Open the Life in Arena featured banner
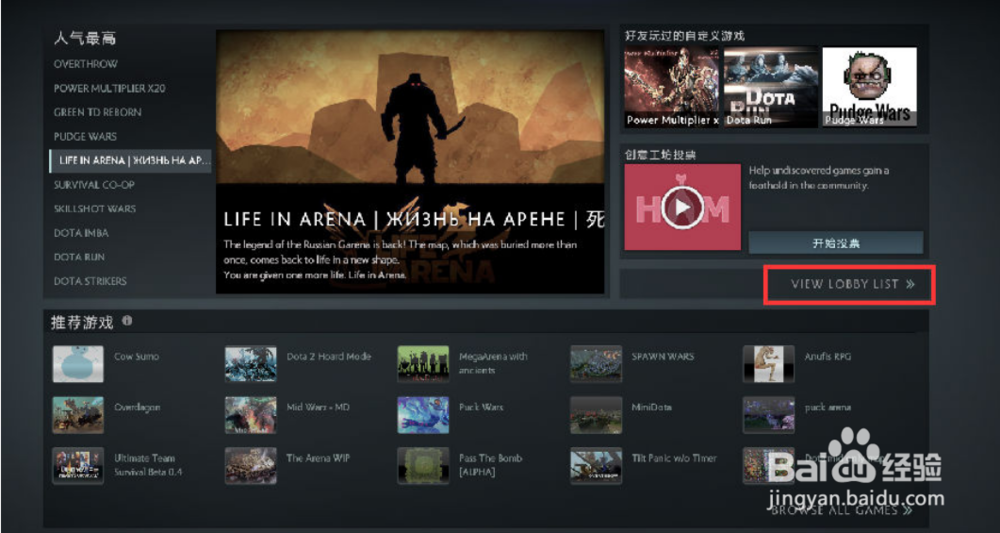The image size is (1000, 533). coord(410,162)
